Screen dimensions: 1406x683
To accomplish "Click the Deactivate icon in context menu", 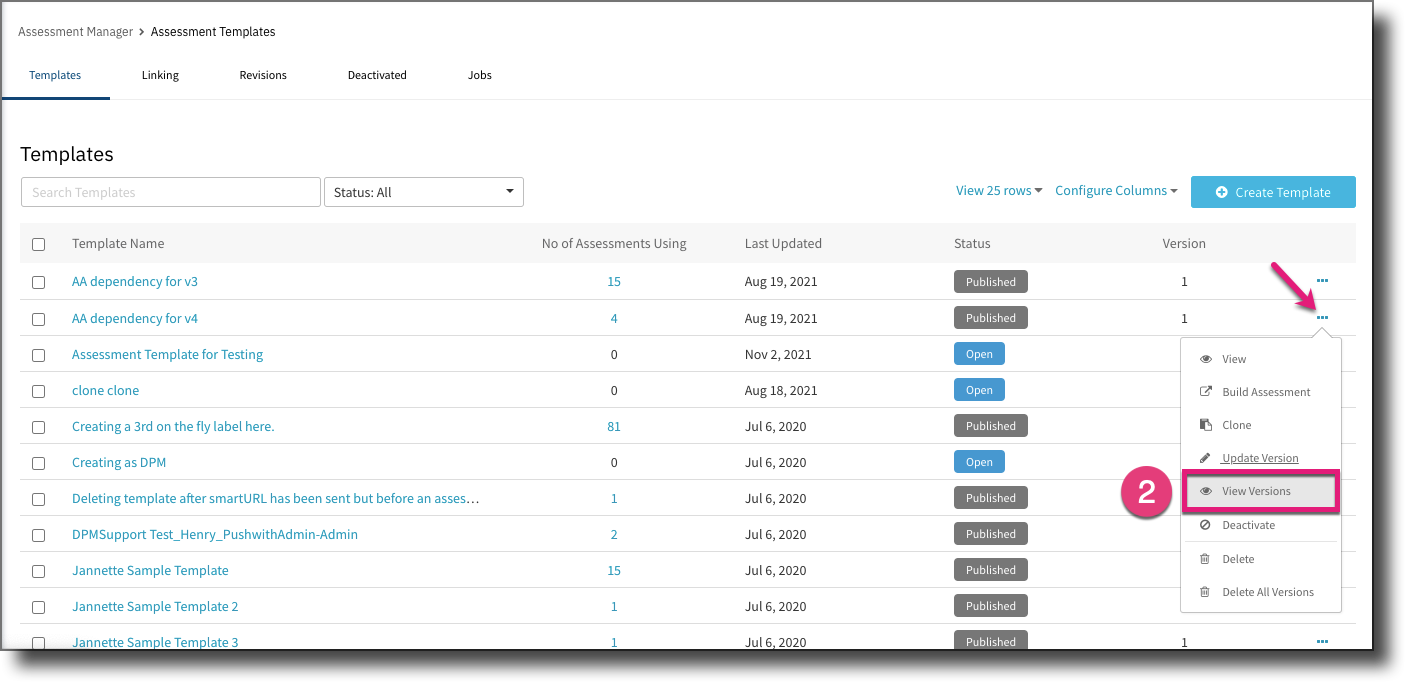I will click(1206, 524).
